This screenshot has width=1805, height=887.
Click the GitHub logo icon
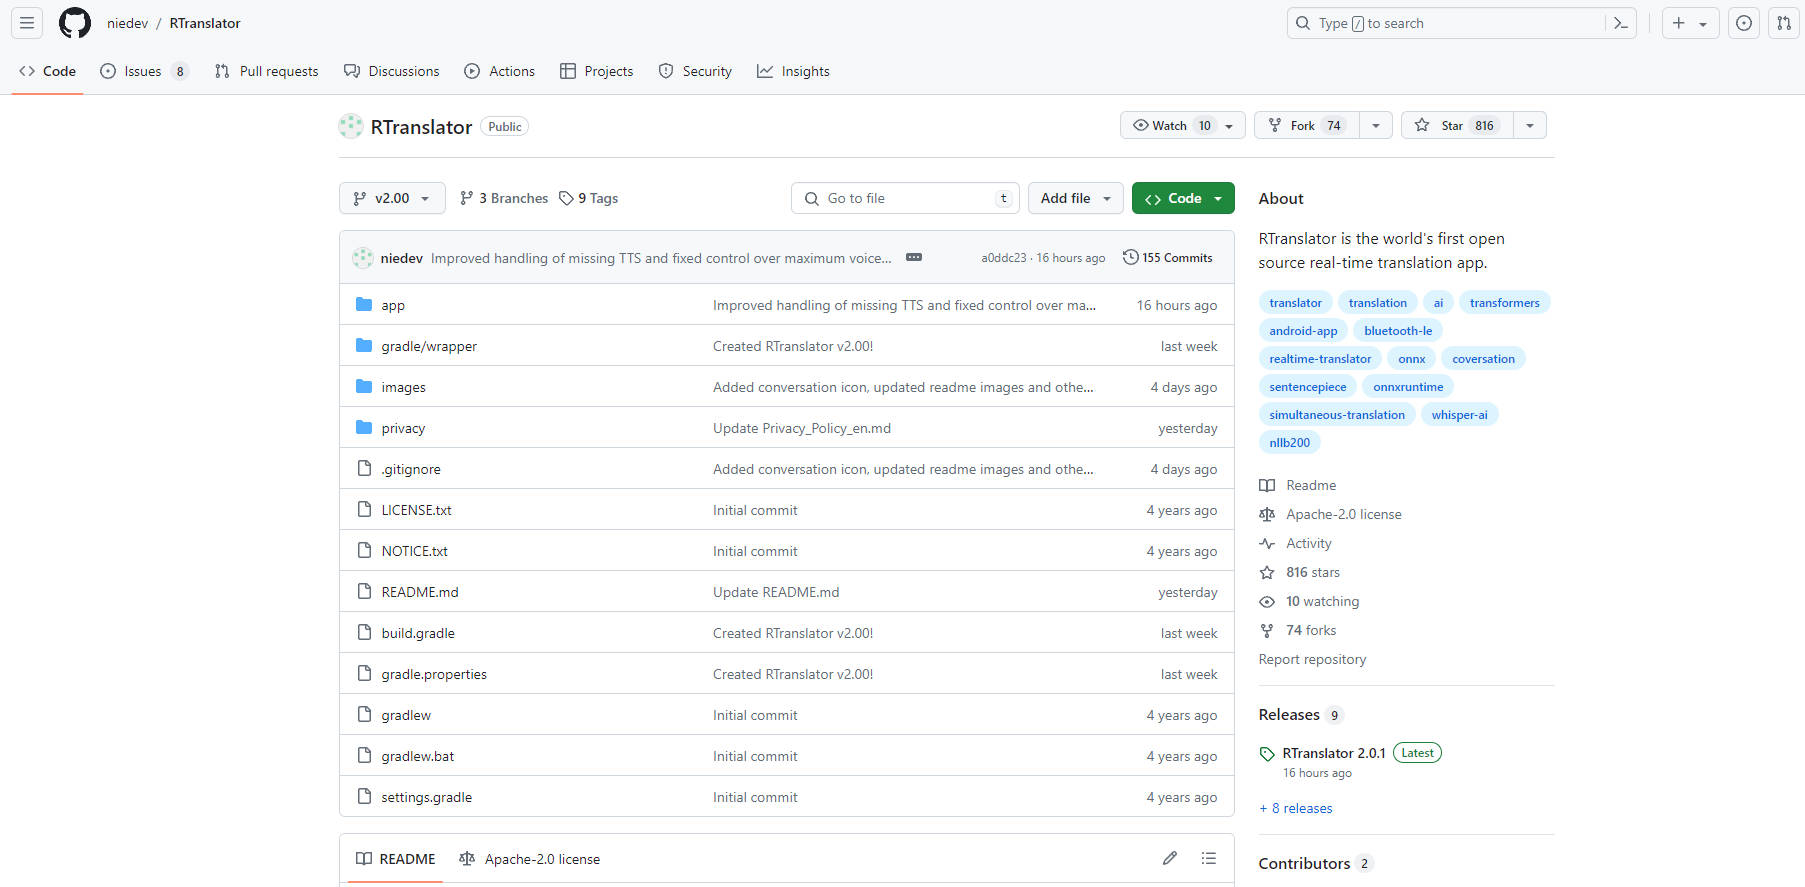(75, 23)
